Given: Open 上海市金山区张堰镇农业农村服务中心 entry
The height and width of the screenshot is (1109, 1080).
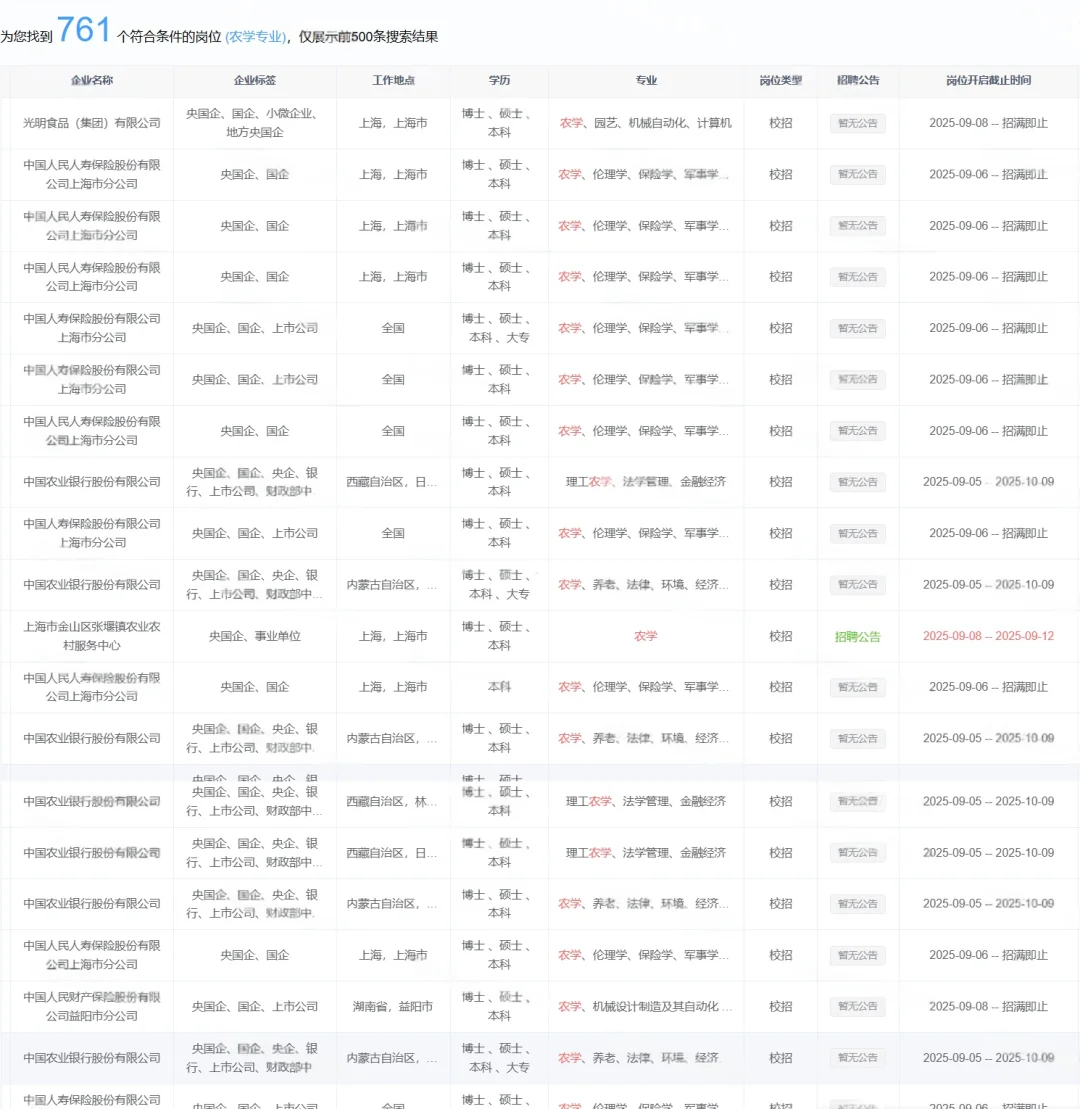Looking at the screenshot, I should pos(91,636).
